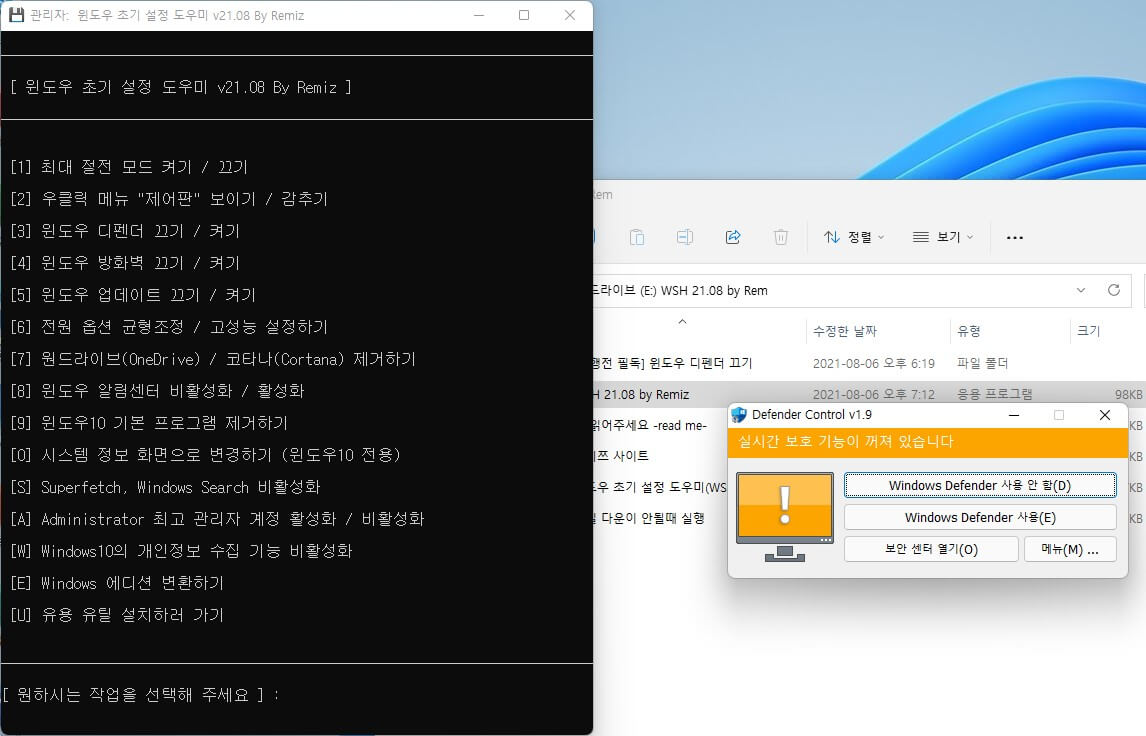Click the sort arrow above name column
This screenshot has height=736, width=1146.
tap(682, 322)
